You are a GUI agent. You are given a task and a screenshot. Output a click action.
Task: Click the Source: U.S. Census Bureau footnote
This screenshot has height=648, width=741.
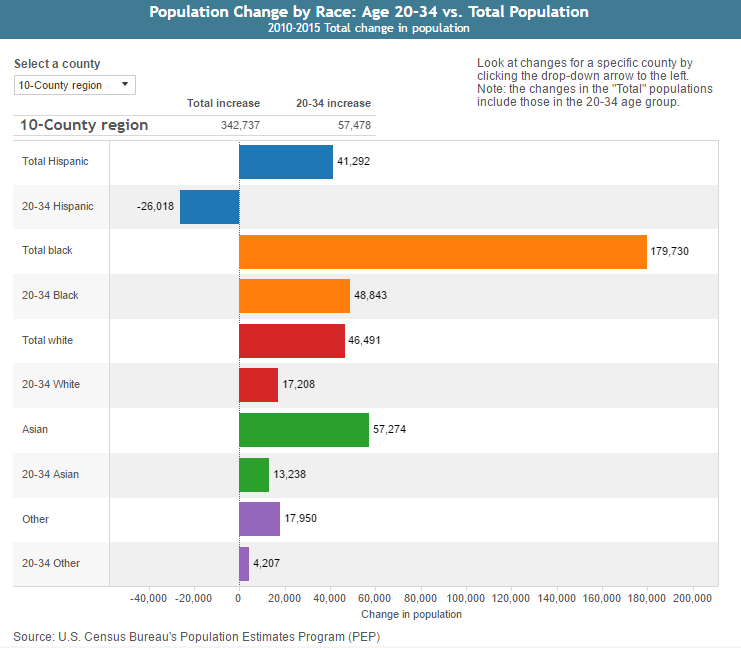point(197,637)
